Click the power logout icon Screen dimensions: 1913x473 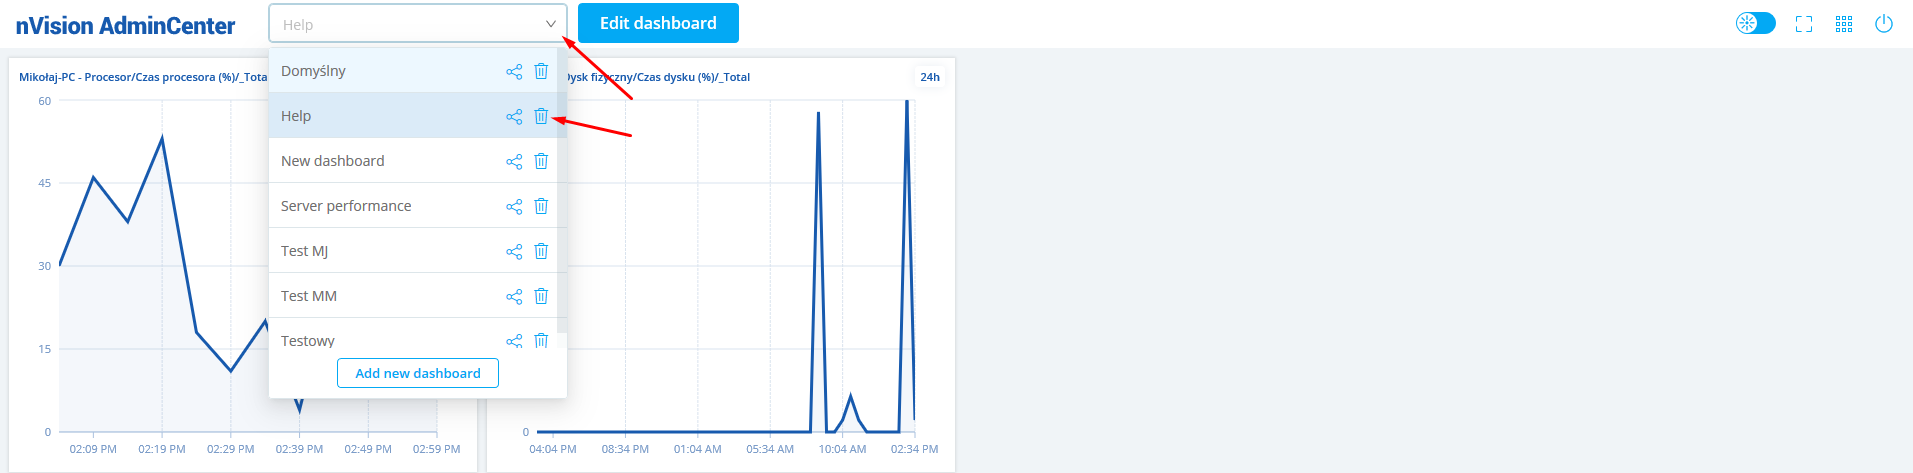click(1884, 24)
